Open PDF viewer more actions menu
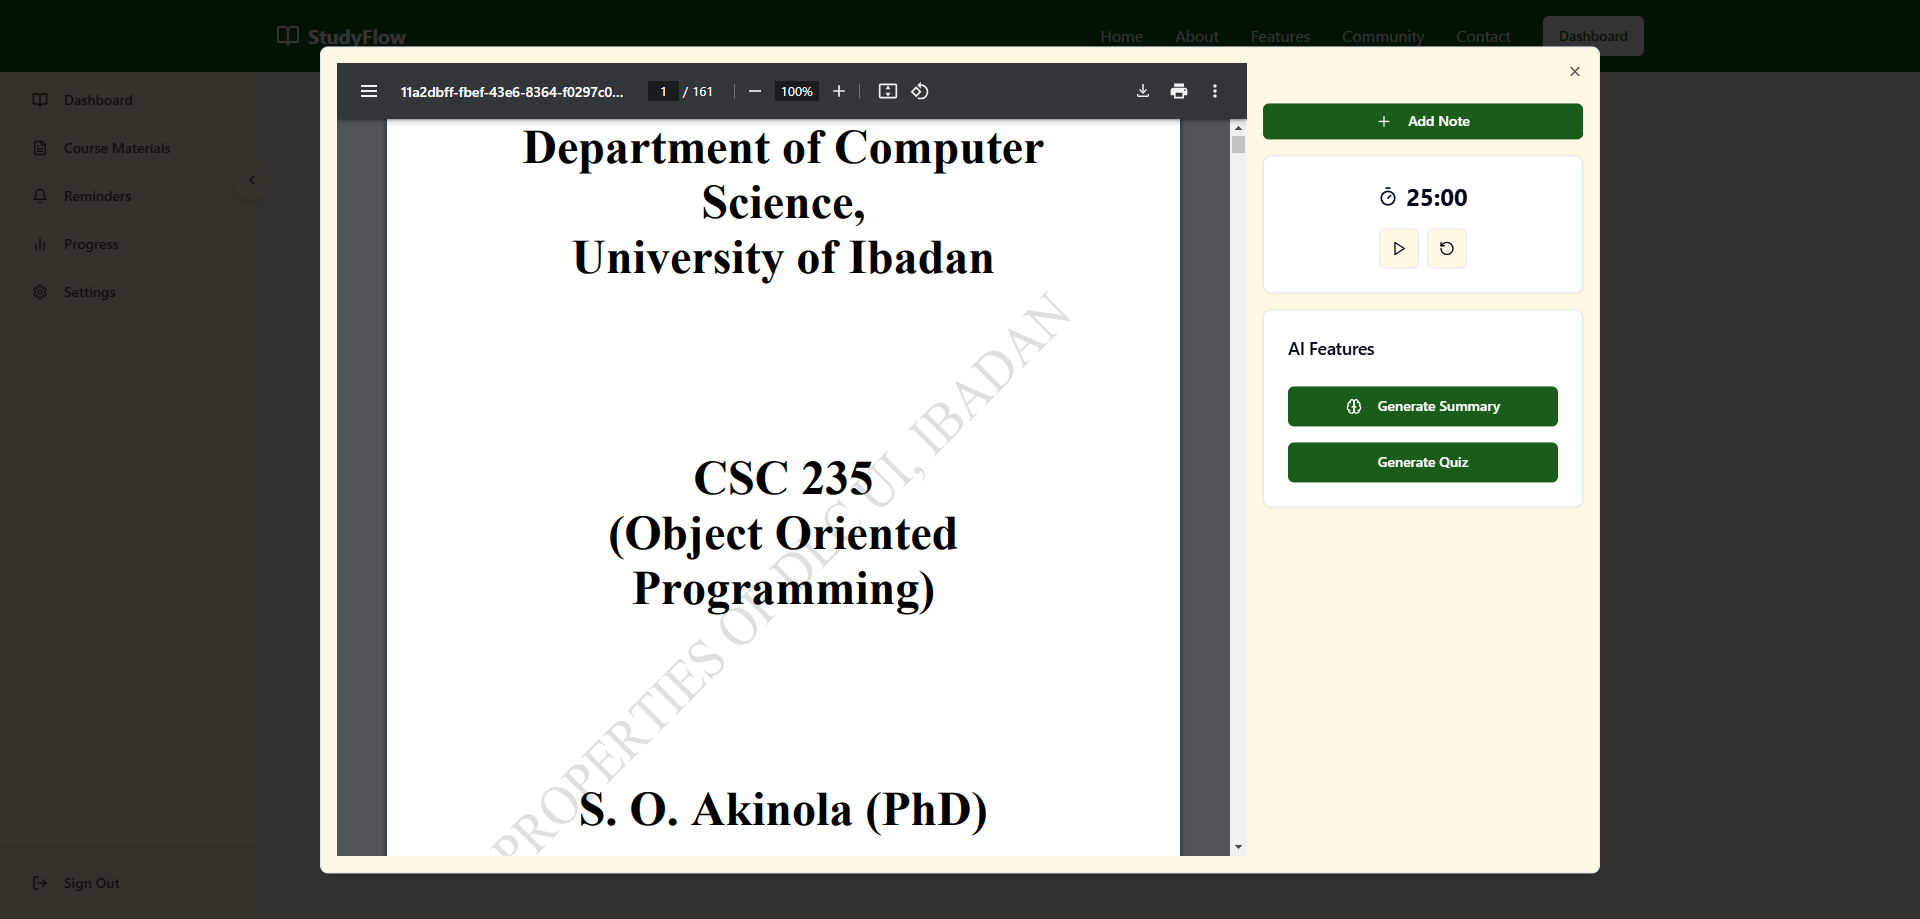Viewport: 1920px width, 919px height. 1215,91
